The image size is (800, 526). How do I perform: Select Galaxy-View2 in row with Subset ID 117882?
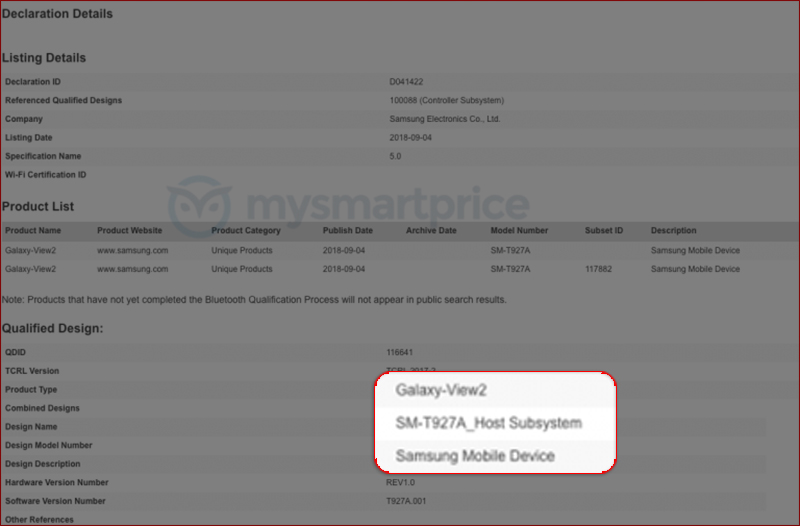coord(31,269)
